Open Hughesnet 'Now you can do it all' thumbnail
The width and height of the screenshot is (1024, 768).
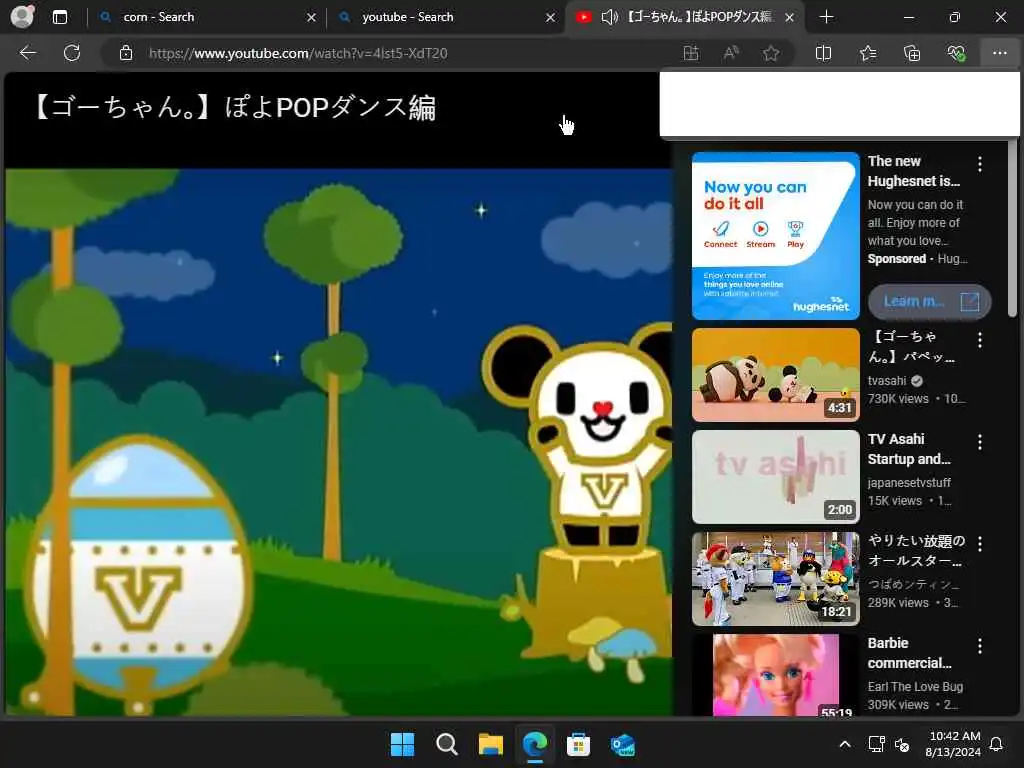(775, 236)
